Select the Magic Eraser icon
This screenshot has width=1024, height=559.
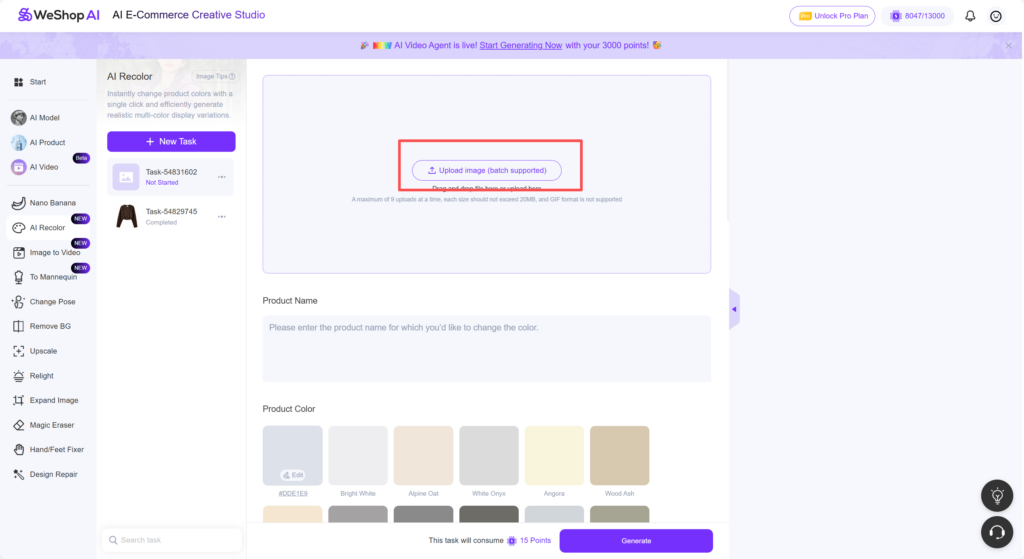[18, 425]
